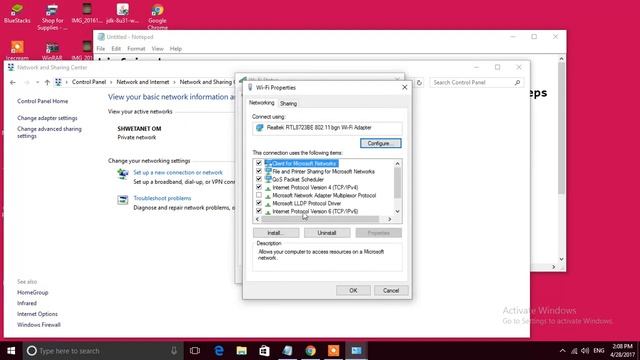The width and height of the screenshot is (640, 360).
Task: Click items list scroll-up arrow
Action: click(x=398, y=164)
